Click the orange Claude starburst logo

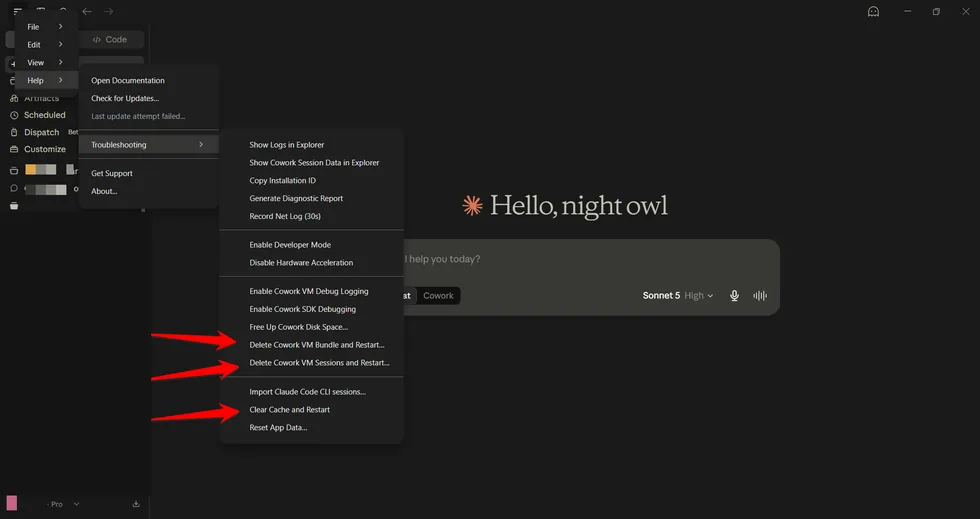[x=472, y=206]
